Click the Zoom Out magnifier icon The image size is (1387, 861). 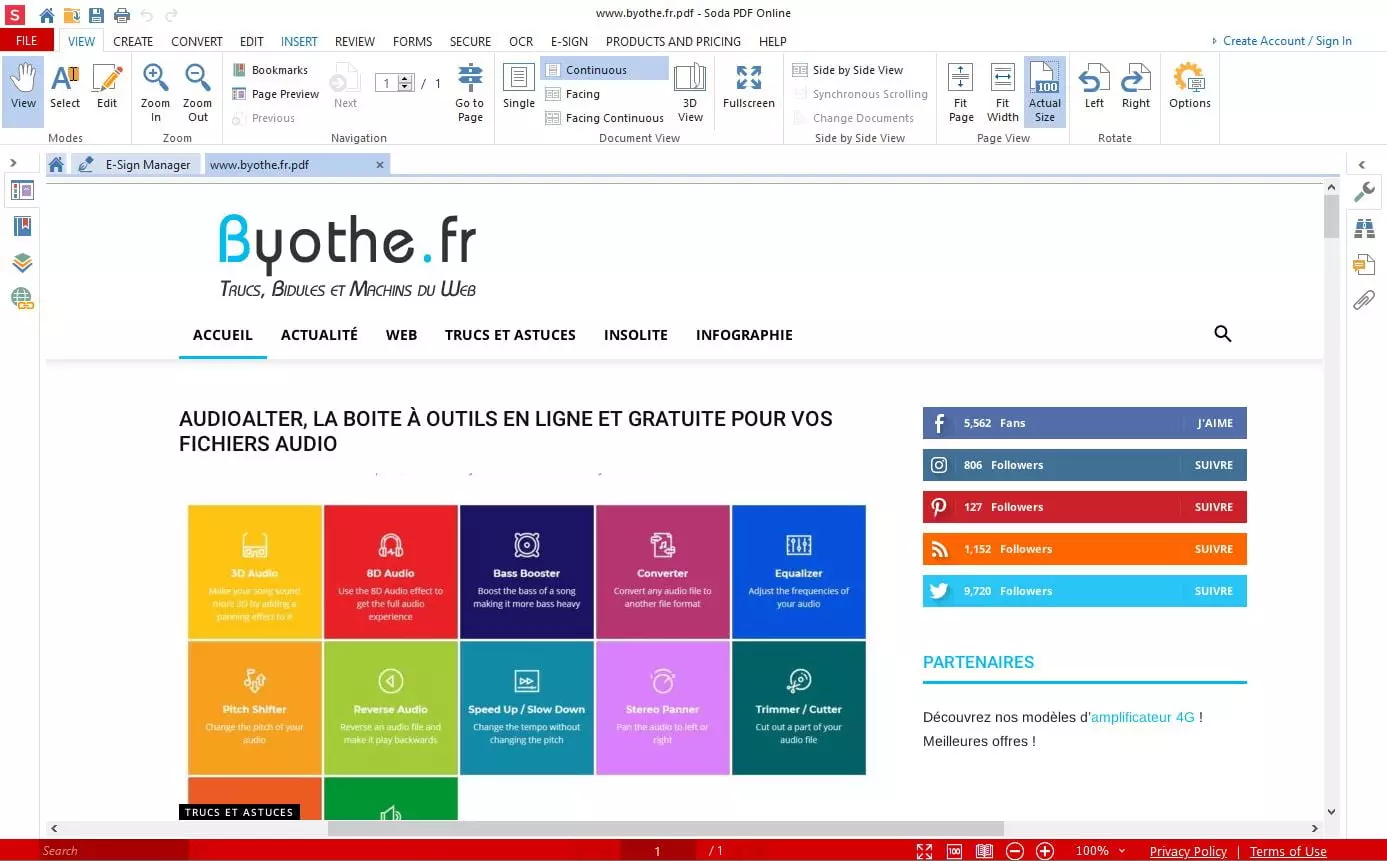(198, 80)
